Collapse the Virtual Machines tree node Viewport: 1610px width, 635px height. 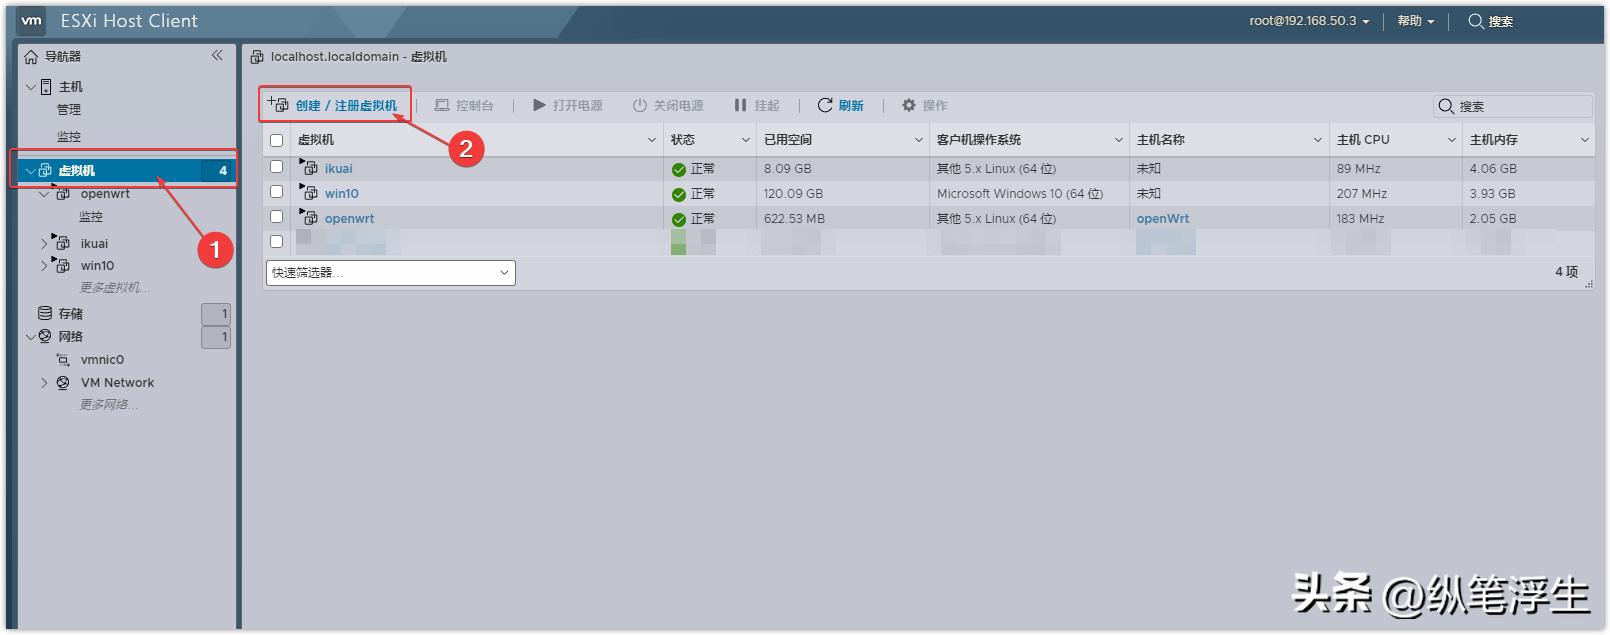[x=31, y=170]
